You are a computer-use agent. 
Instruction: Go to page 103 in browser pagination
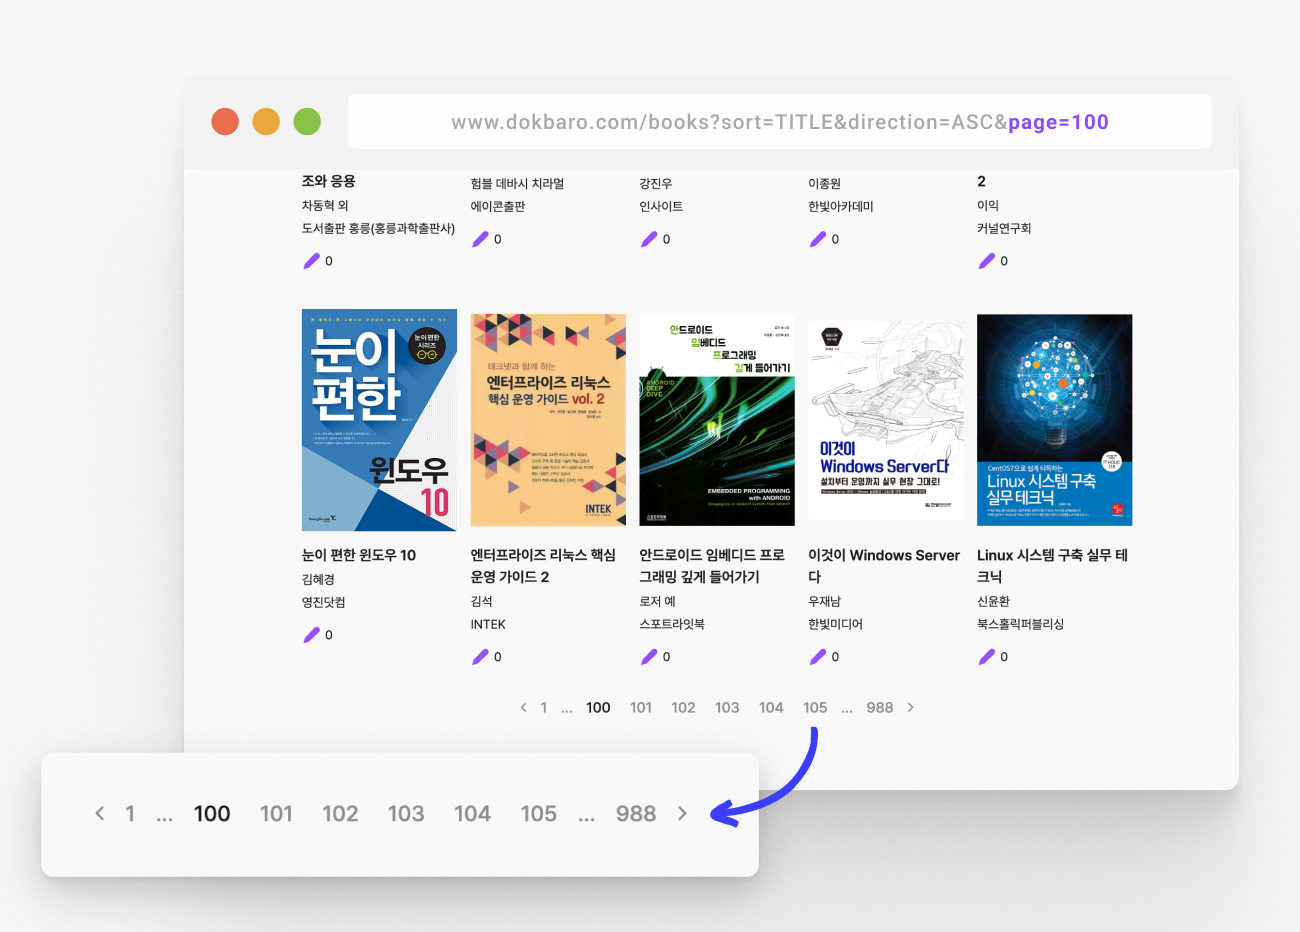(727, 707)
